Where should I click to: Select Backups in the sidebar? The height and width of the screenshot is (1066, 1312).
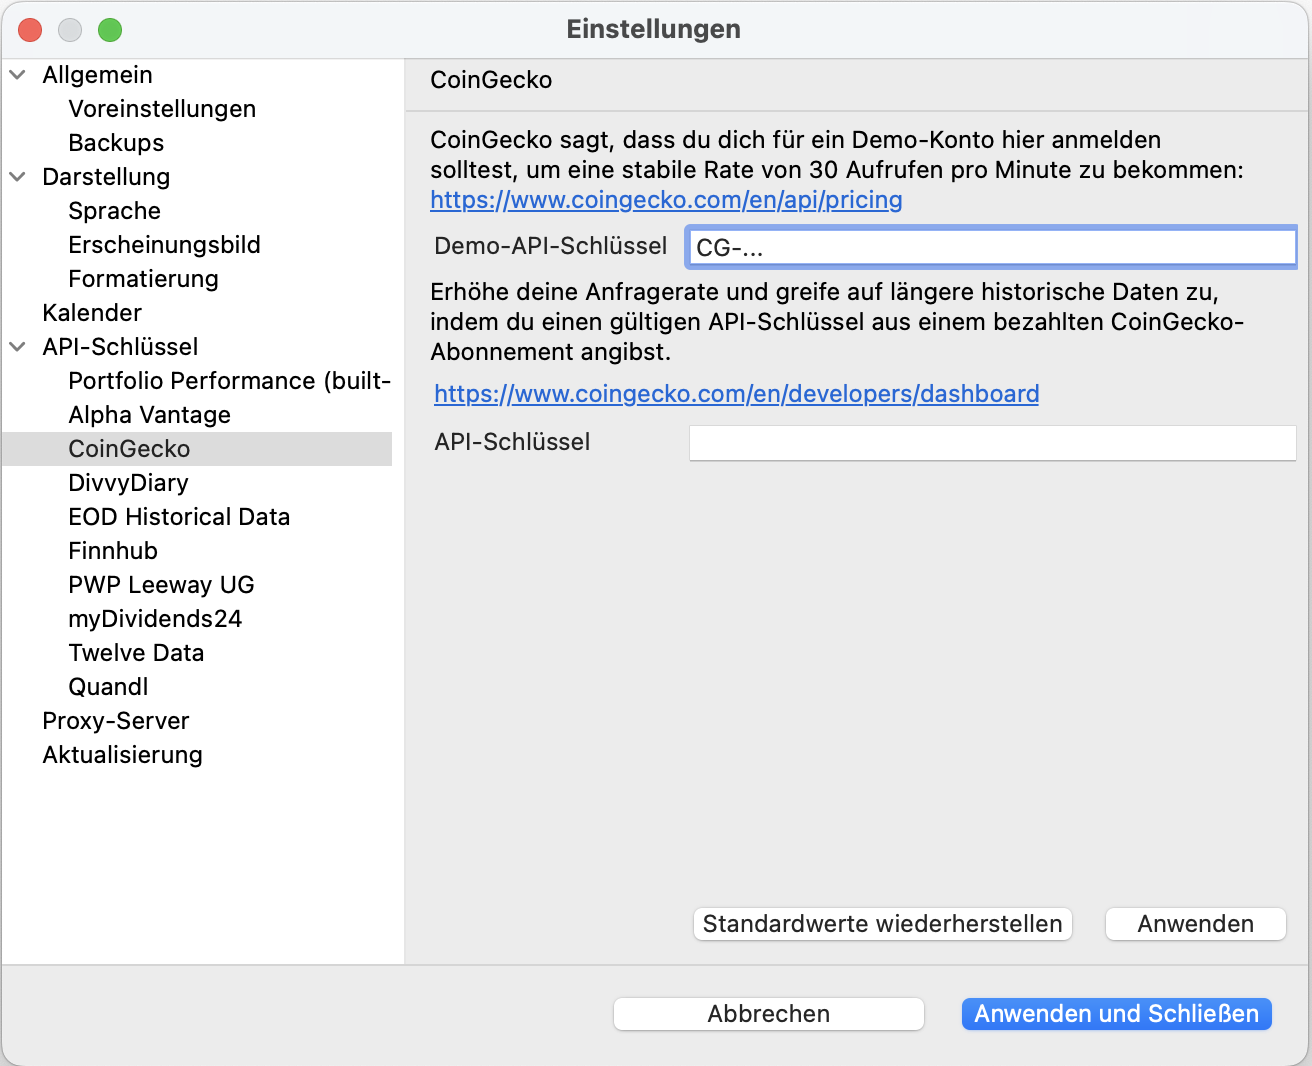point(116,143)
